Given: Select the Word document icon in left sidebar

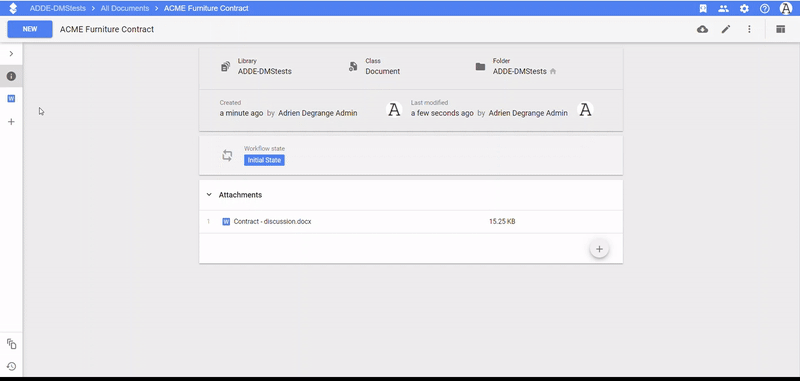Looking at the screenshot, I should point(11,98).
